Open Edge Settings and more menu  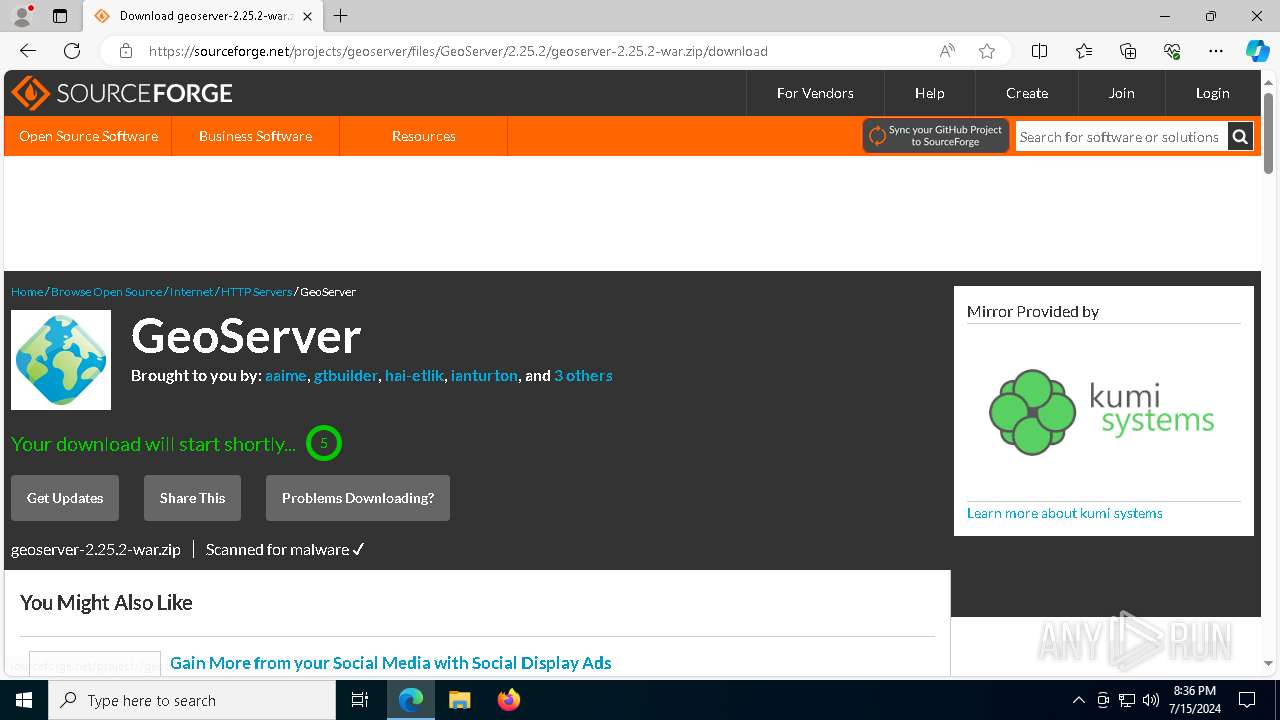click(x=1216, y=51)
